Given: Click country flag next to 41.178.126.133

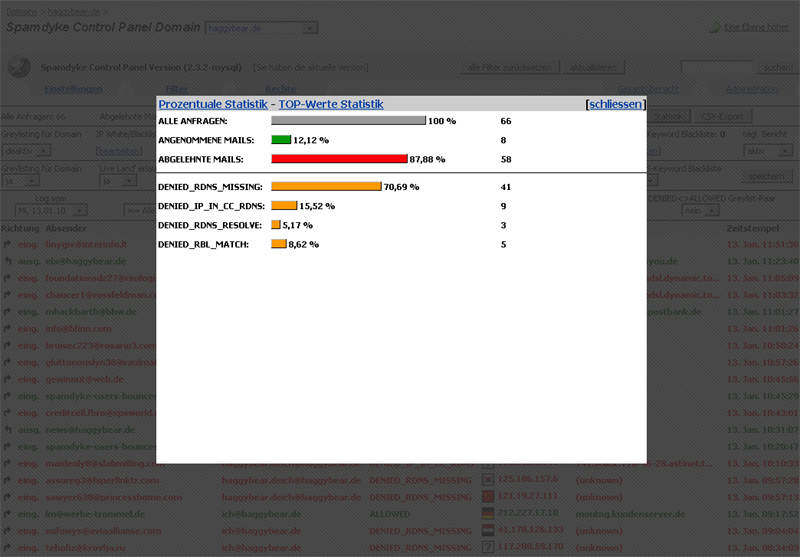Looking at the screenshot, I should [x=488, y=530].
